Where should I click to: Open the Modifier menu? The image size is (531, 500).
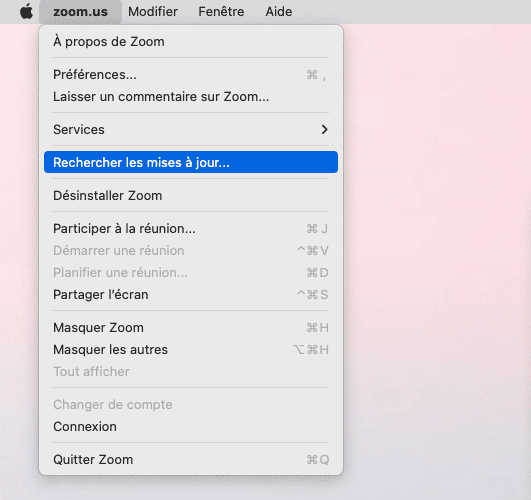(153, 12)
